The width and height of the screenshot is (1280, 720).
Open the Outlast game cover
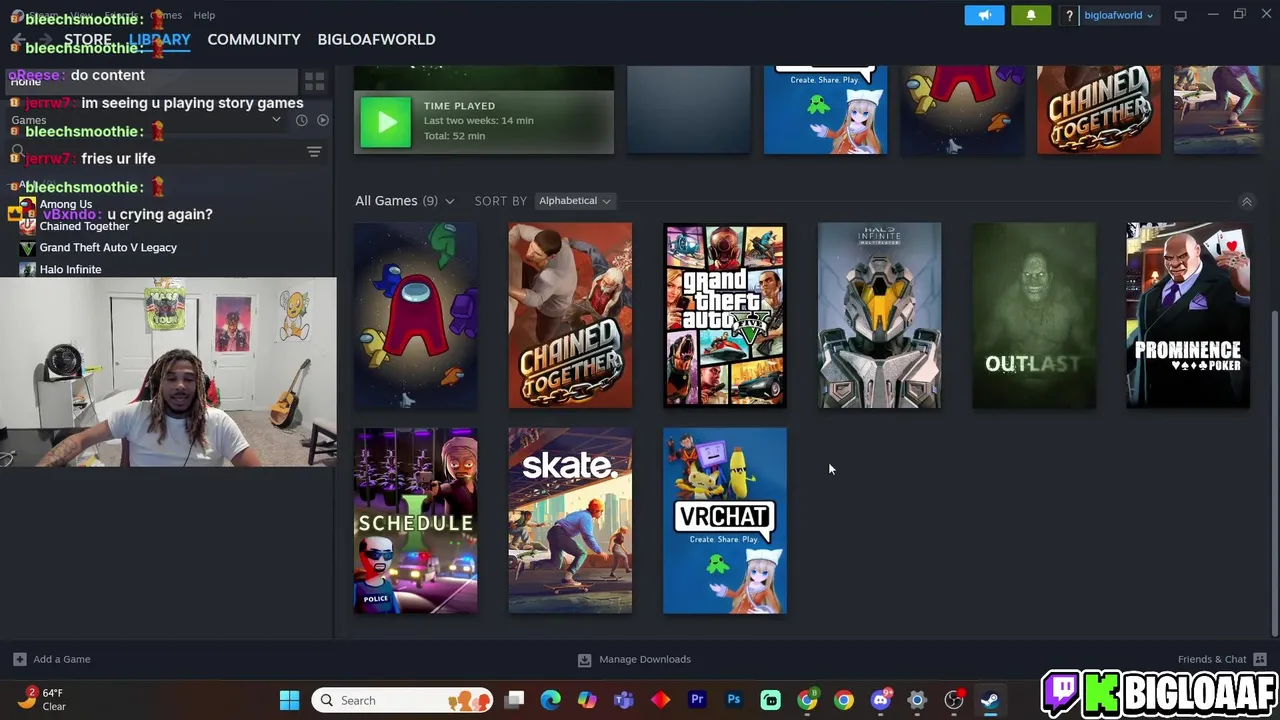coord(1034,316)
